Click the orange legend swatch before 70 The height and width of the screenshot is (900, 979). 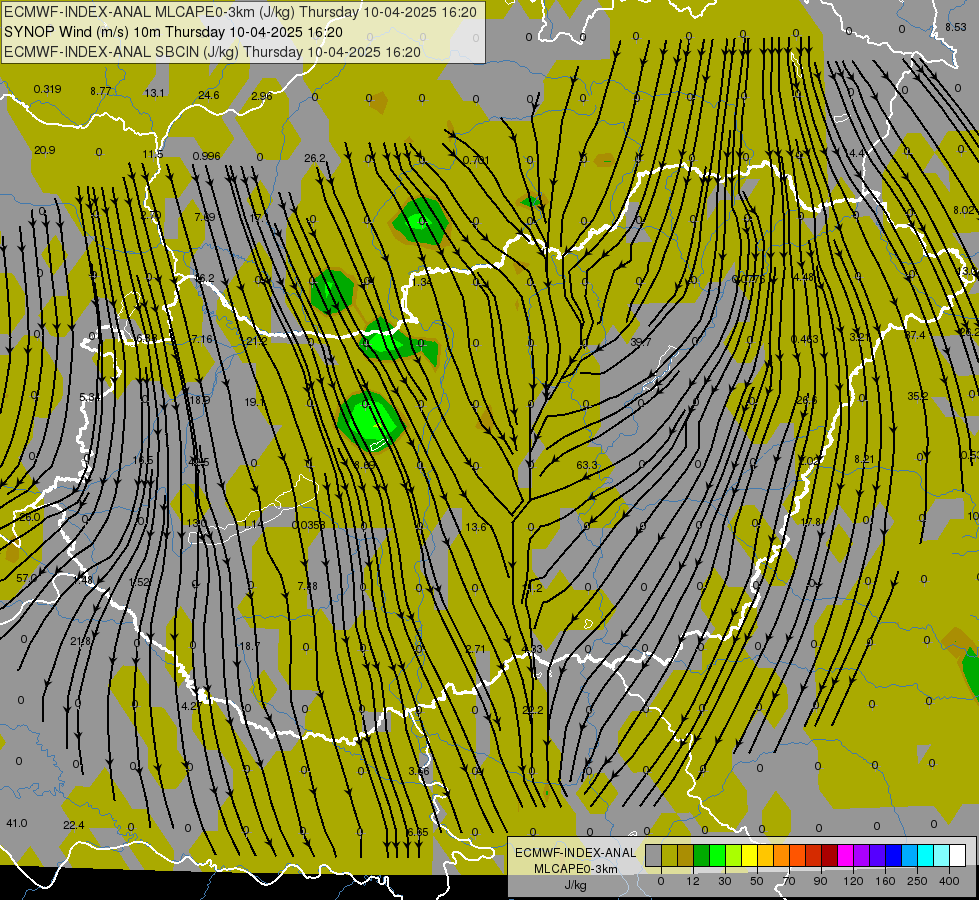(782, 855)
